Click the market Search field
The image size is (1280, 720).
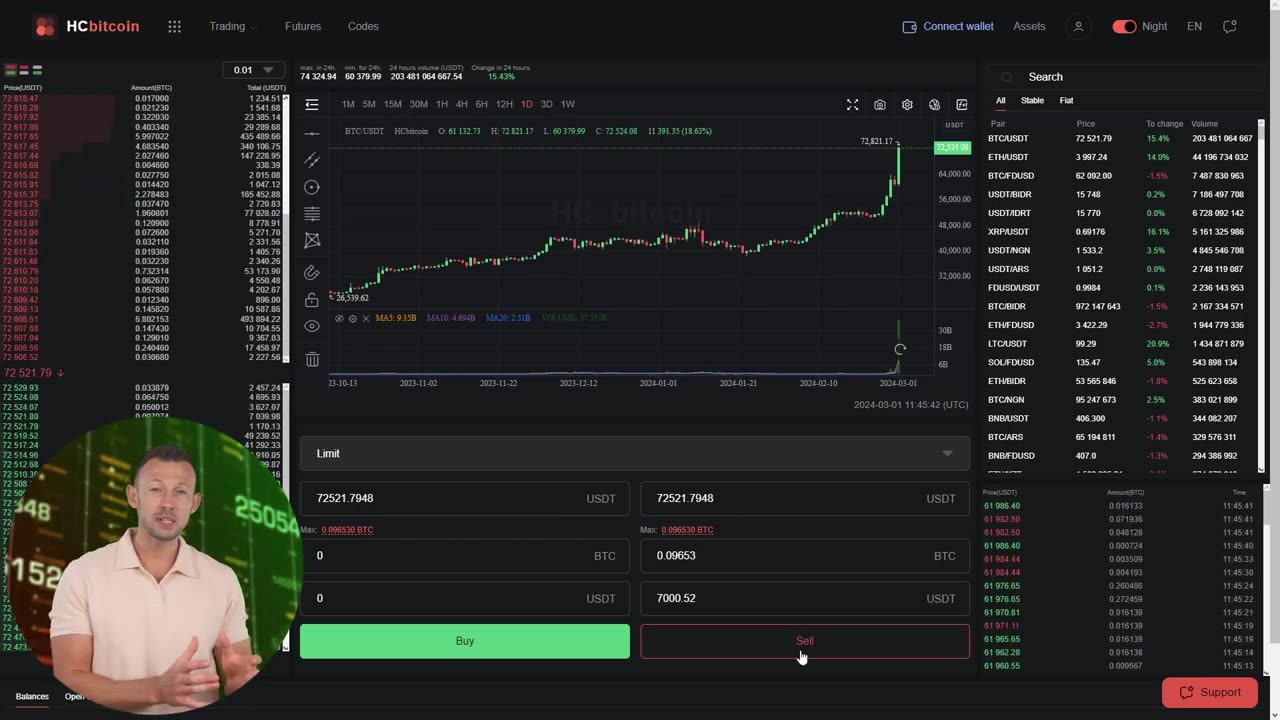(x=1127, y=77)
